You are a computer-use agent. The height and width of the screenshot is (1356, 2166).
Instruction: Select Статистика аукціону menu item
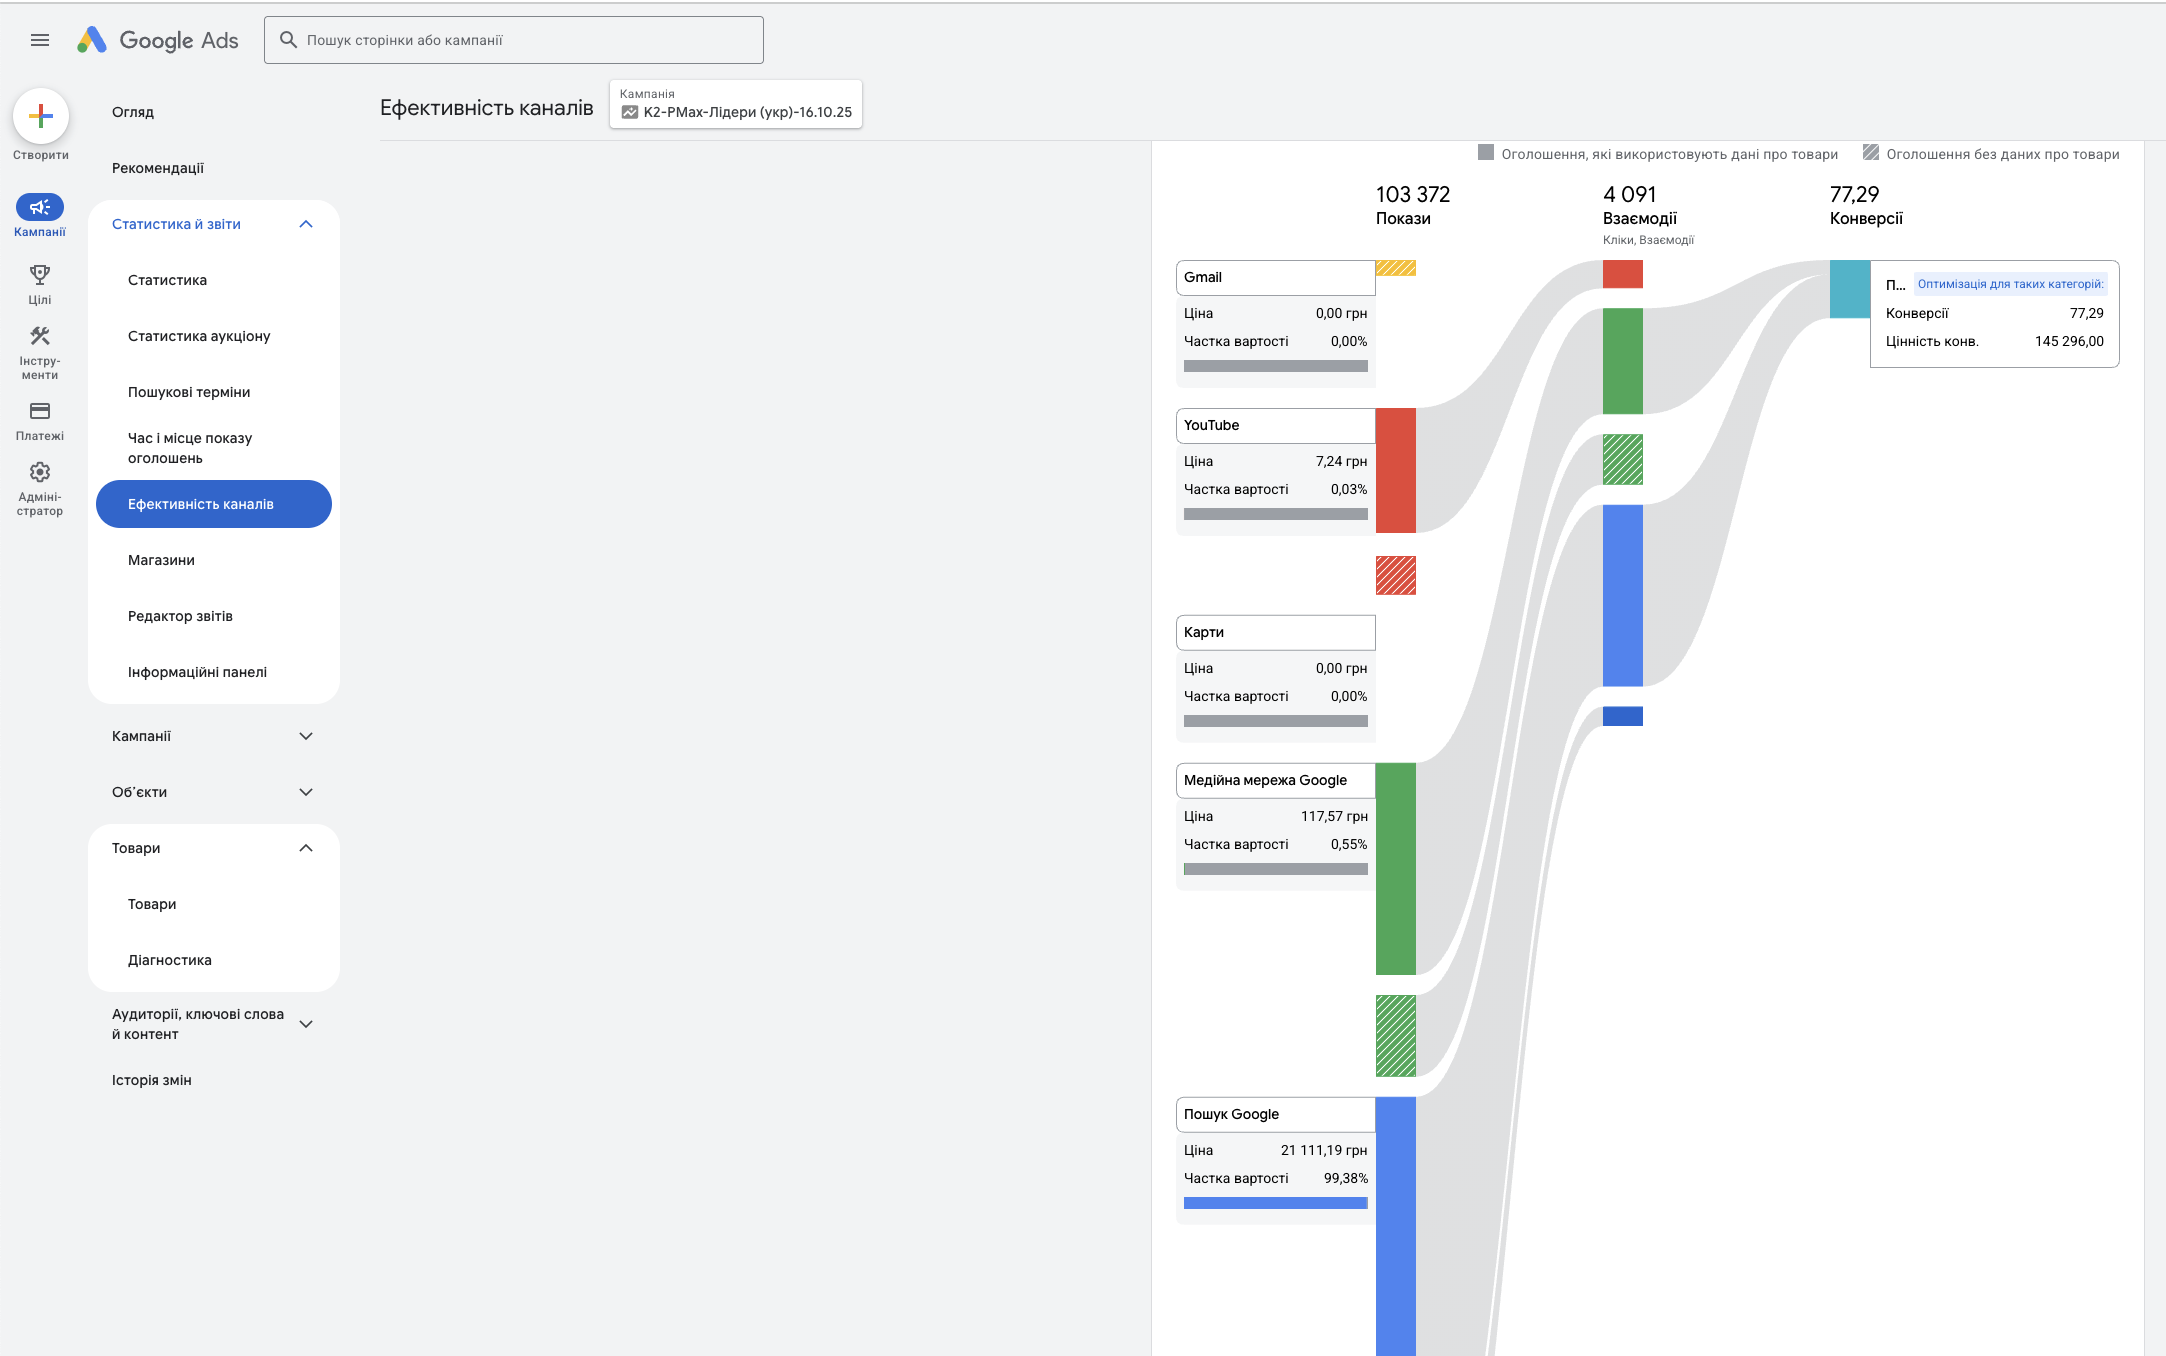click(x=199, y=336)
